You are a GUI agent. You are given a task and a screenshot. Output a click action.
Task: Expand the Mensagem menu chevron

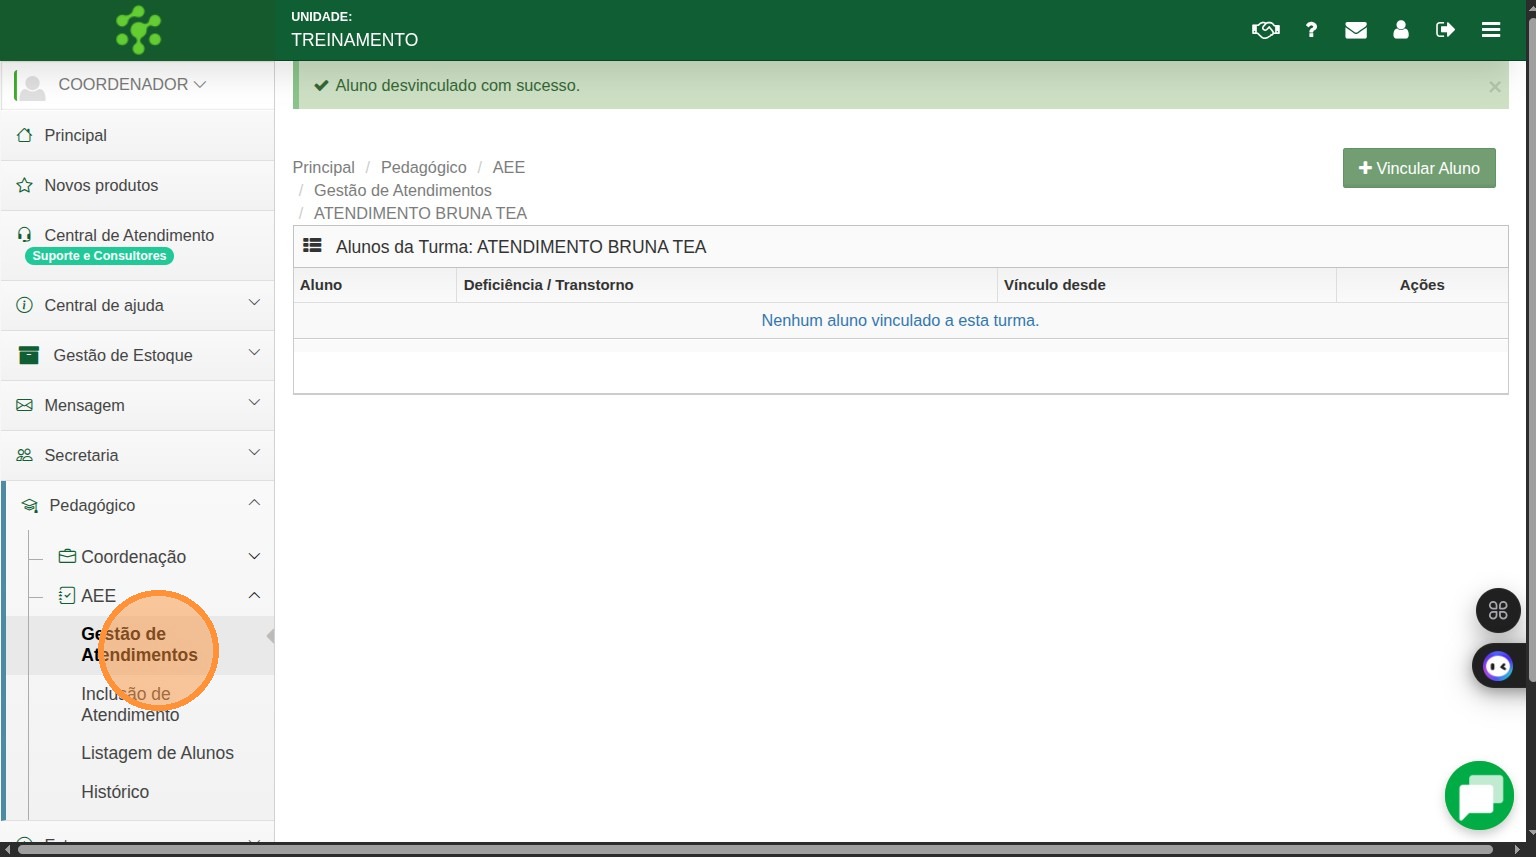[x=254, y=403]
